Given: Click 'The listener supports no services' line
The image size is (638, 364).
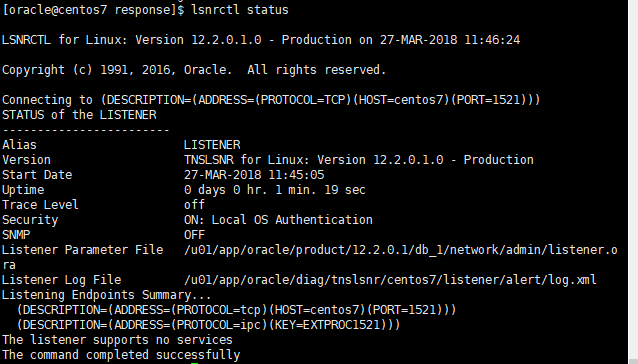Looking at the screenshot, I should [x=117, y=340].
